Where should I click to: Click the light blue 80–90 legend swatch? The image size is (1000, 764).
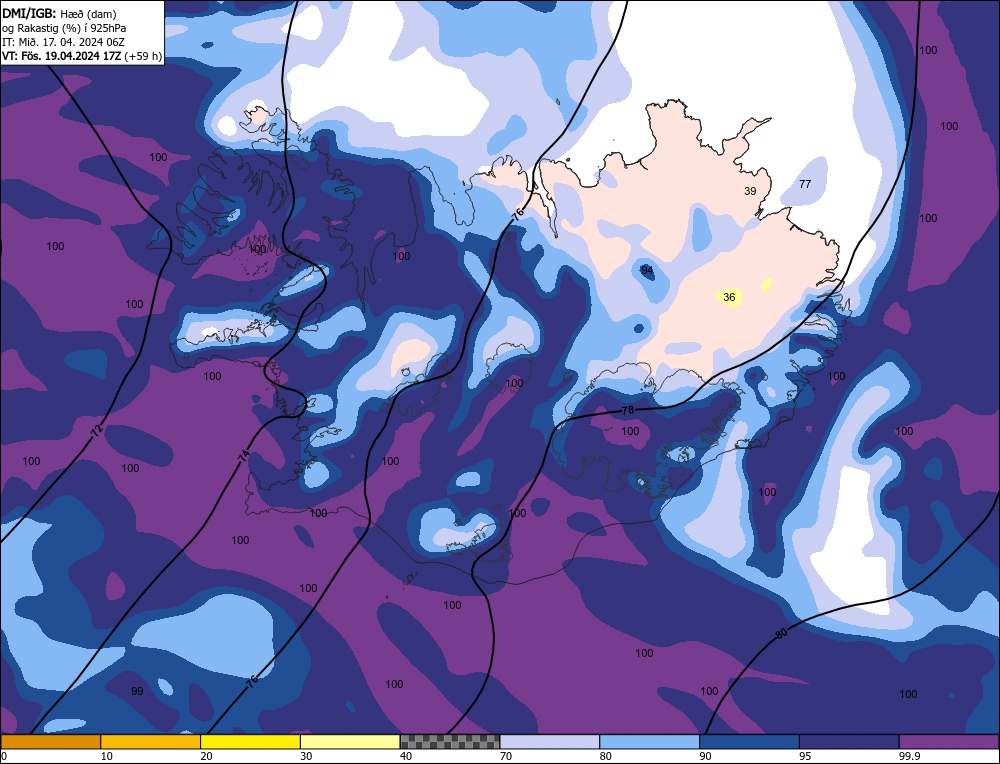click(649, 741)
